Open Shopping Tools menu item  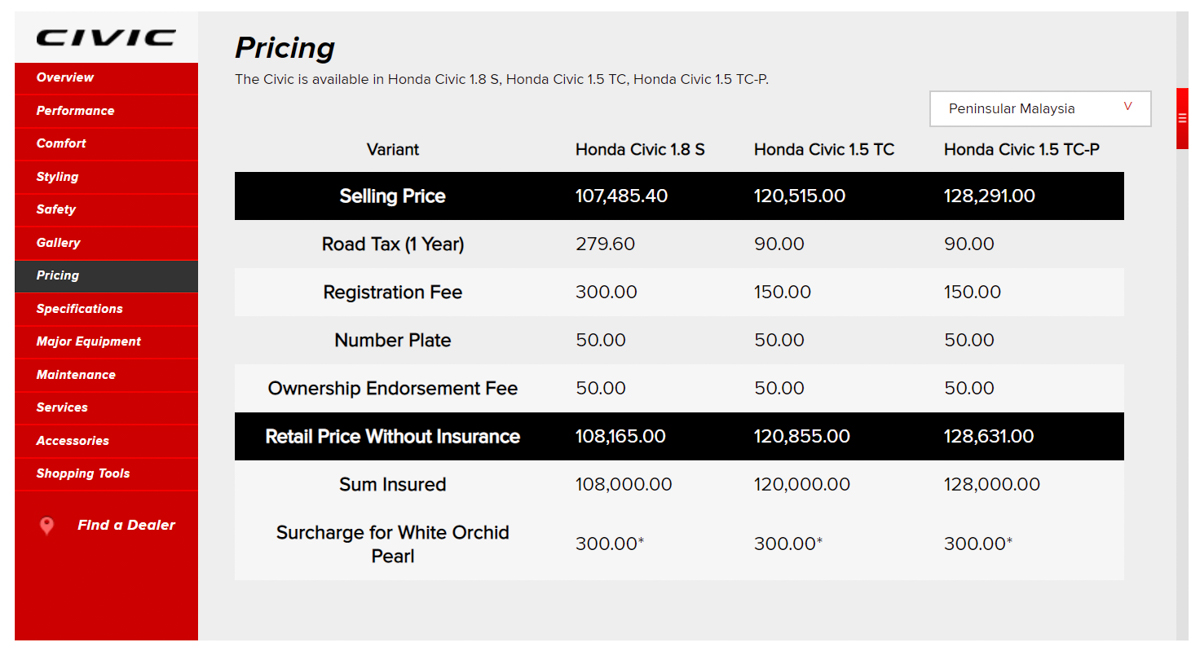click(83, 474)
